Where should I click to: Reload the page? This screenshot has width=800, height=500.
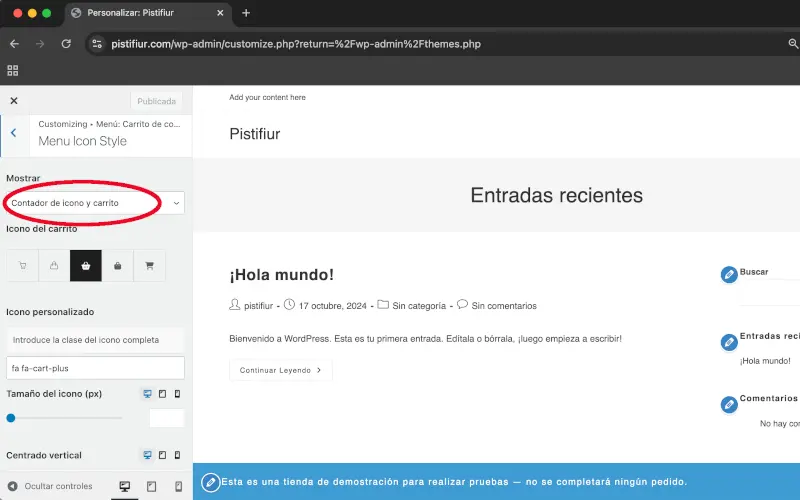[x=66, y=44]
